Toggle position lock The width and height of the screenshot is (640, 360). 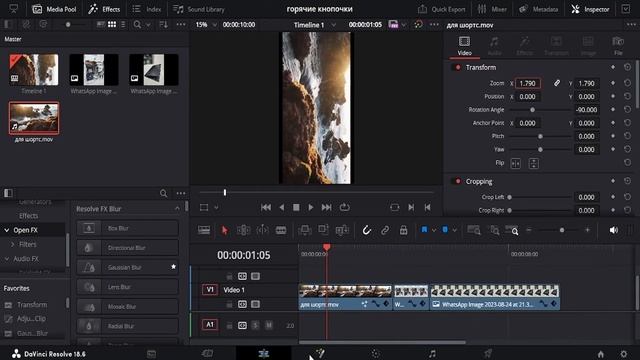403,230
